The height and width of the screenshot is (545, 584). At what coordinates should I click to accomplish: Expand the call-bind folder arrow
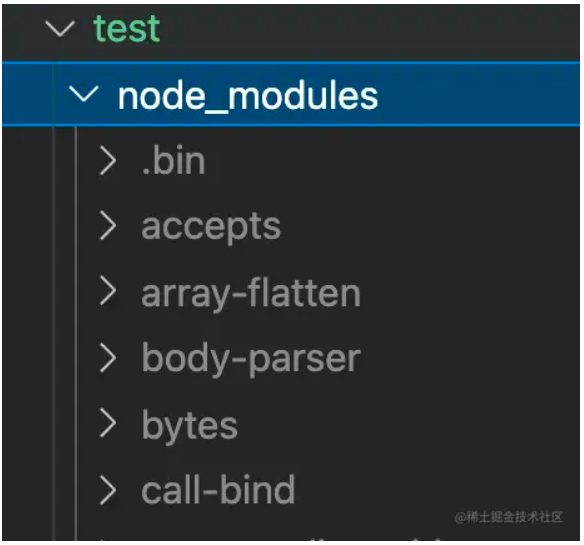tap(108, 489)
